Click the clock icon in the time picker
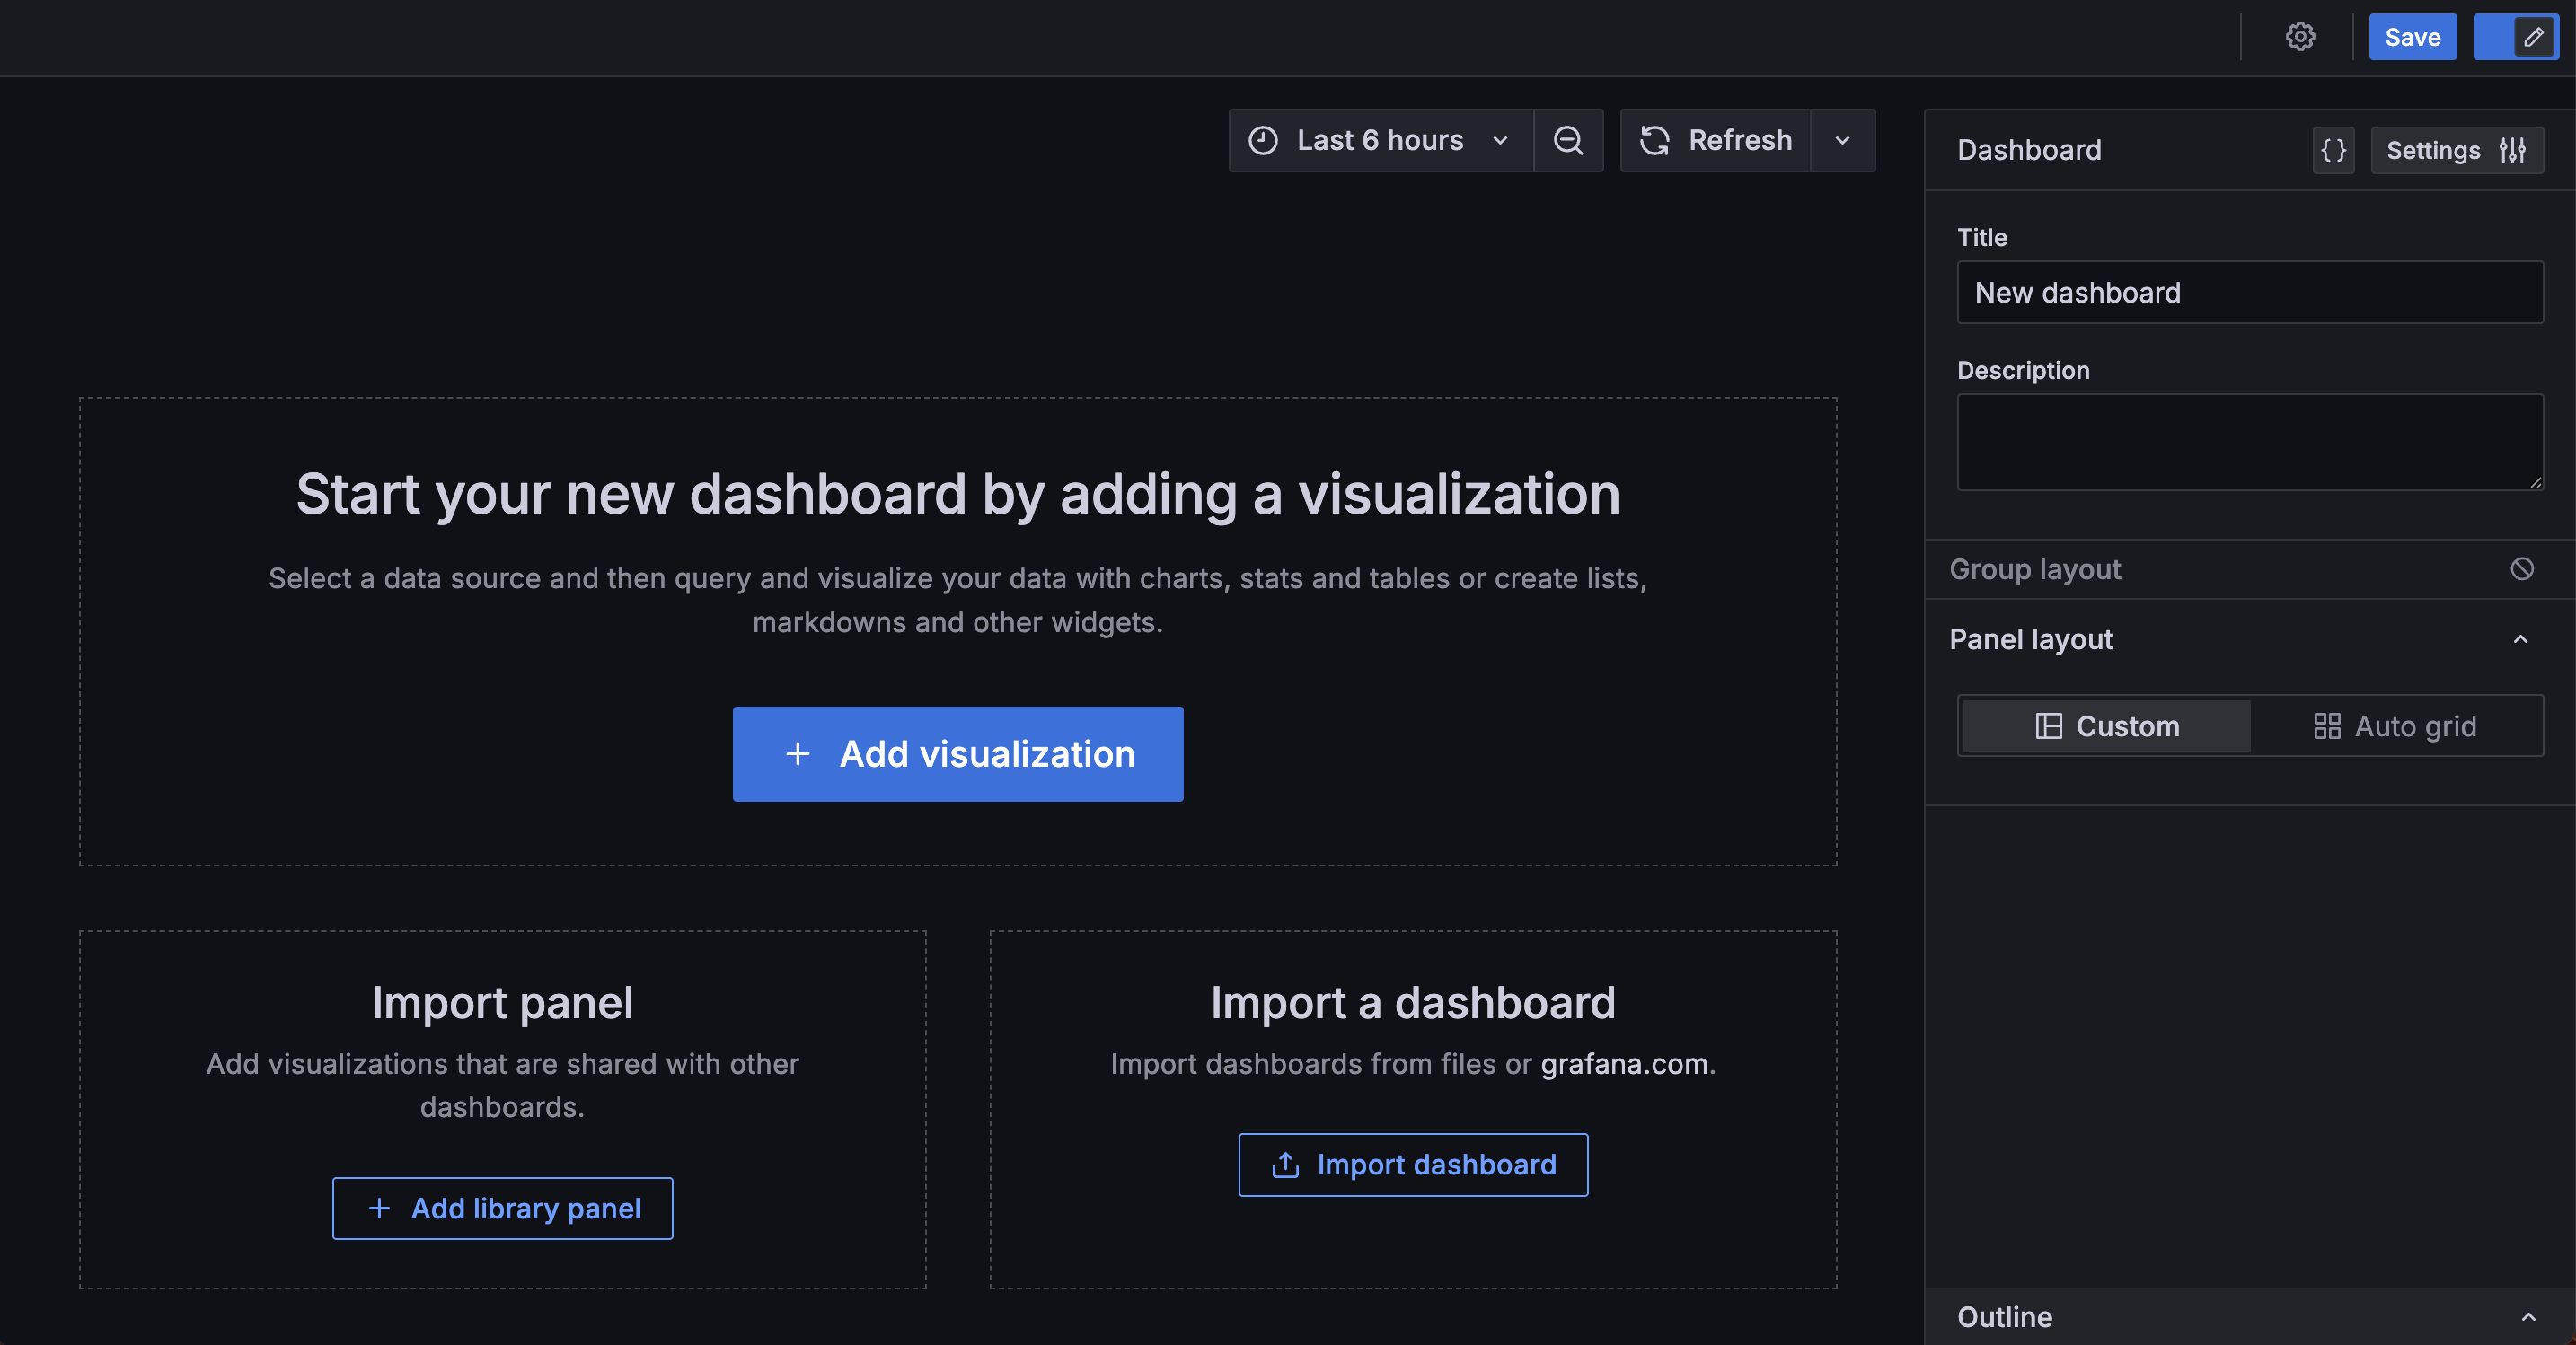Viewport: 2576px width, 1345px height. [1264, 140]
